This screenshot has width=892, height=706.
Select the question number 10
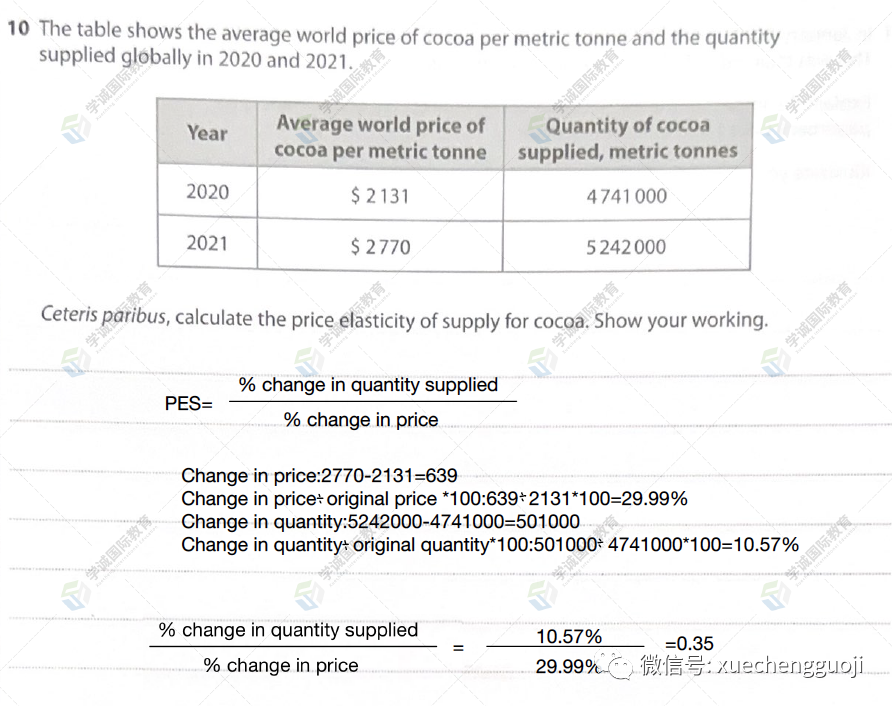tap(18, 28)
